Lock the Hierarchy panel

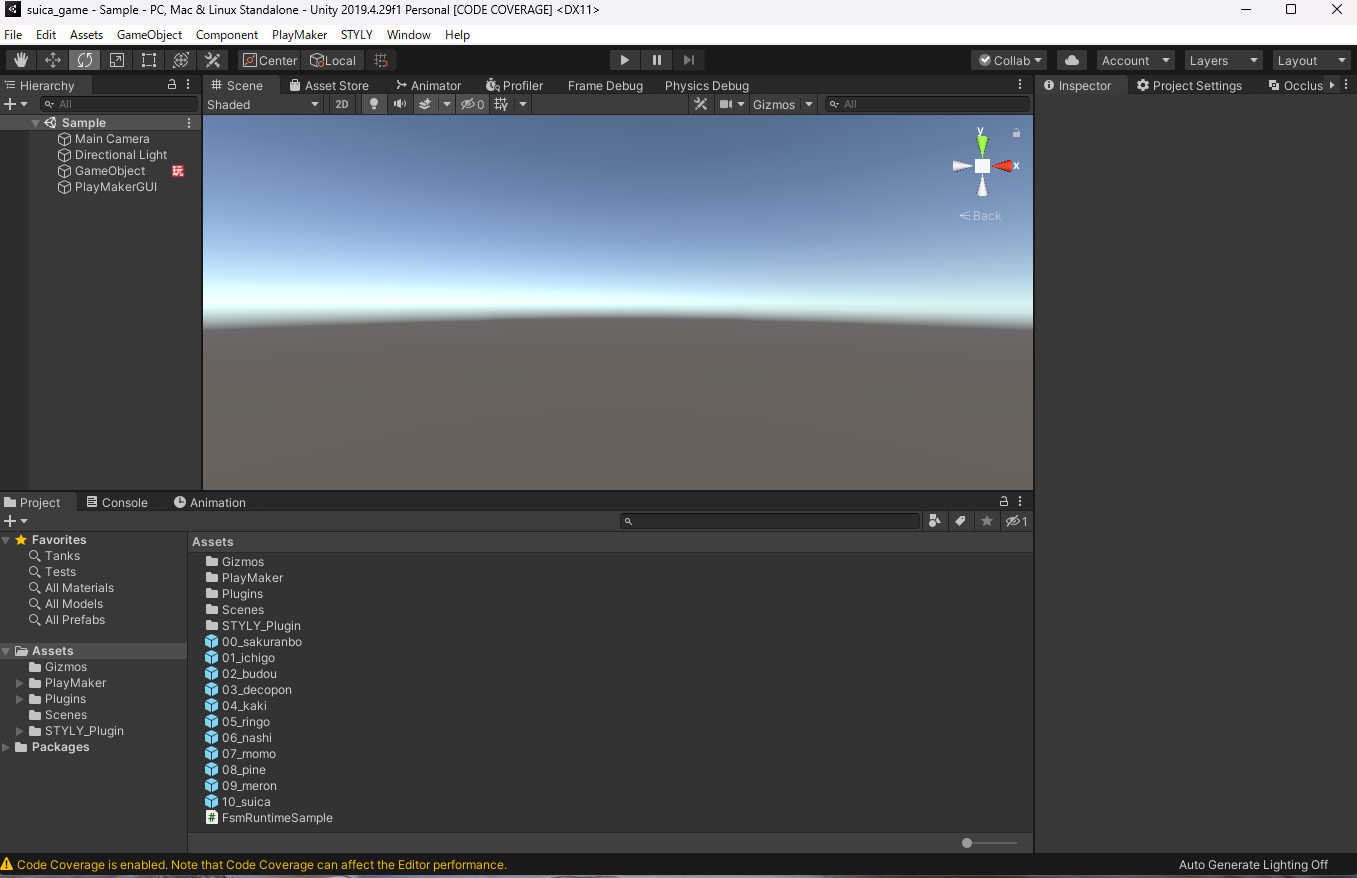tap(172, 85)
